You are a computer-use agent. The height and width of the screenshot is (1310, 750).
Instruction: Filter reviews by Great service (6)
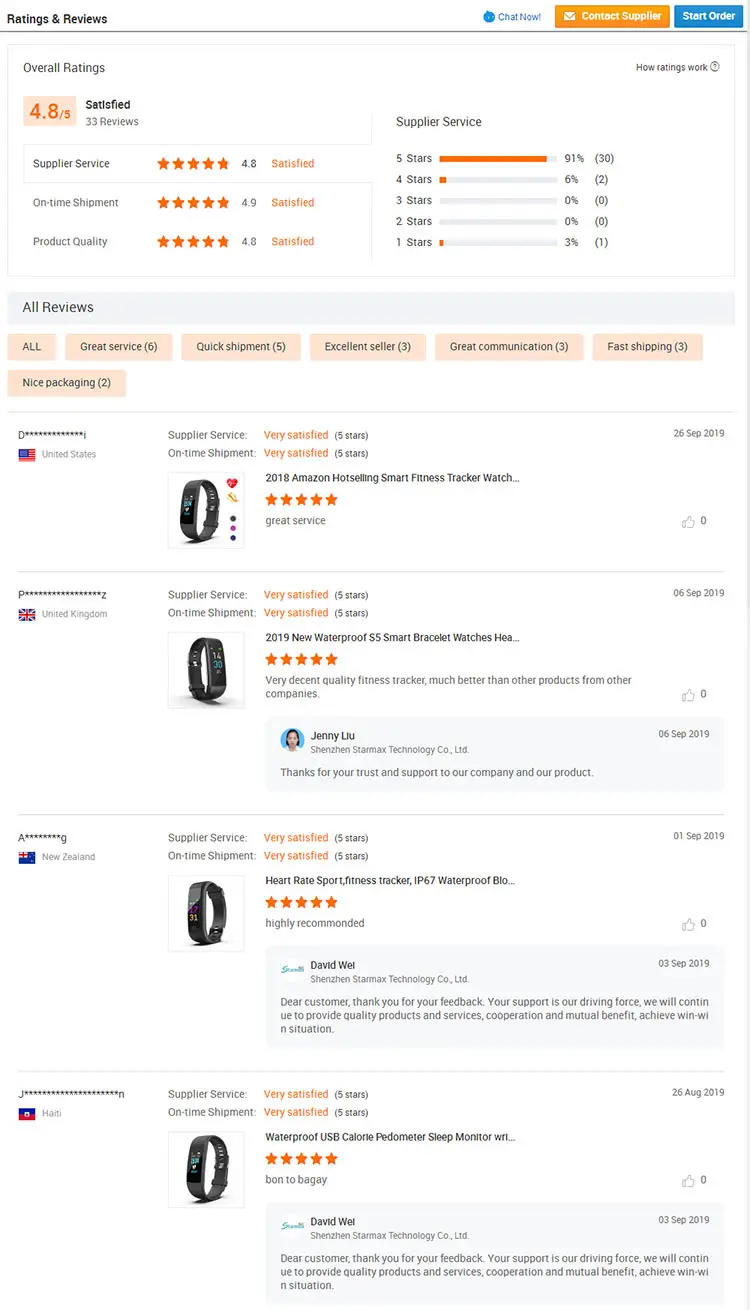click(x=119, y=347)
